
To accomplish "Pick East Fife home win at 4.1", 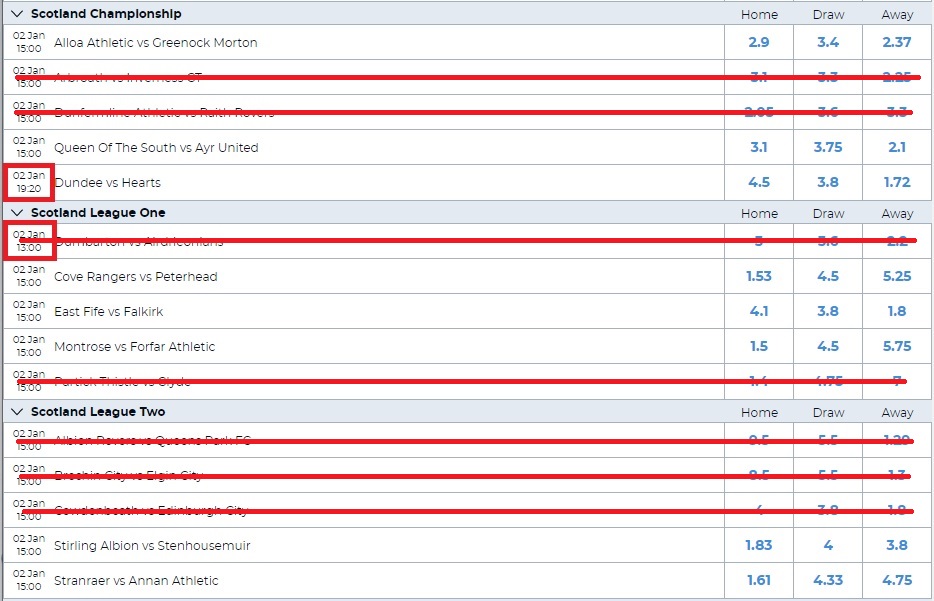I will [x=759, y=312].
